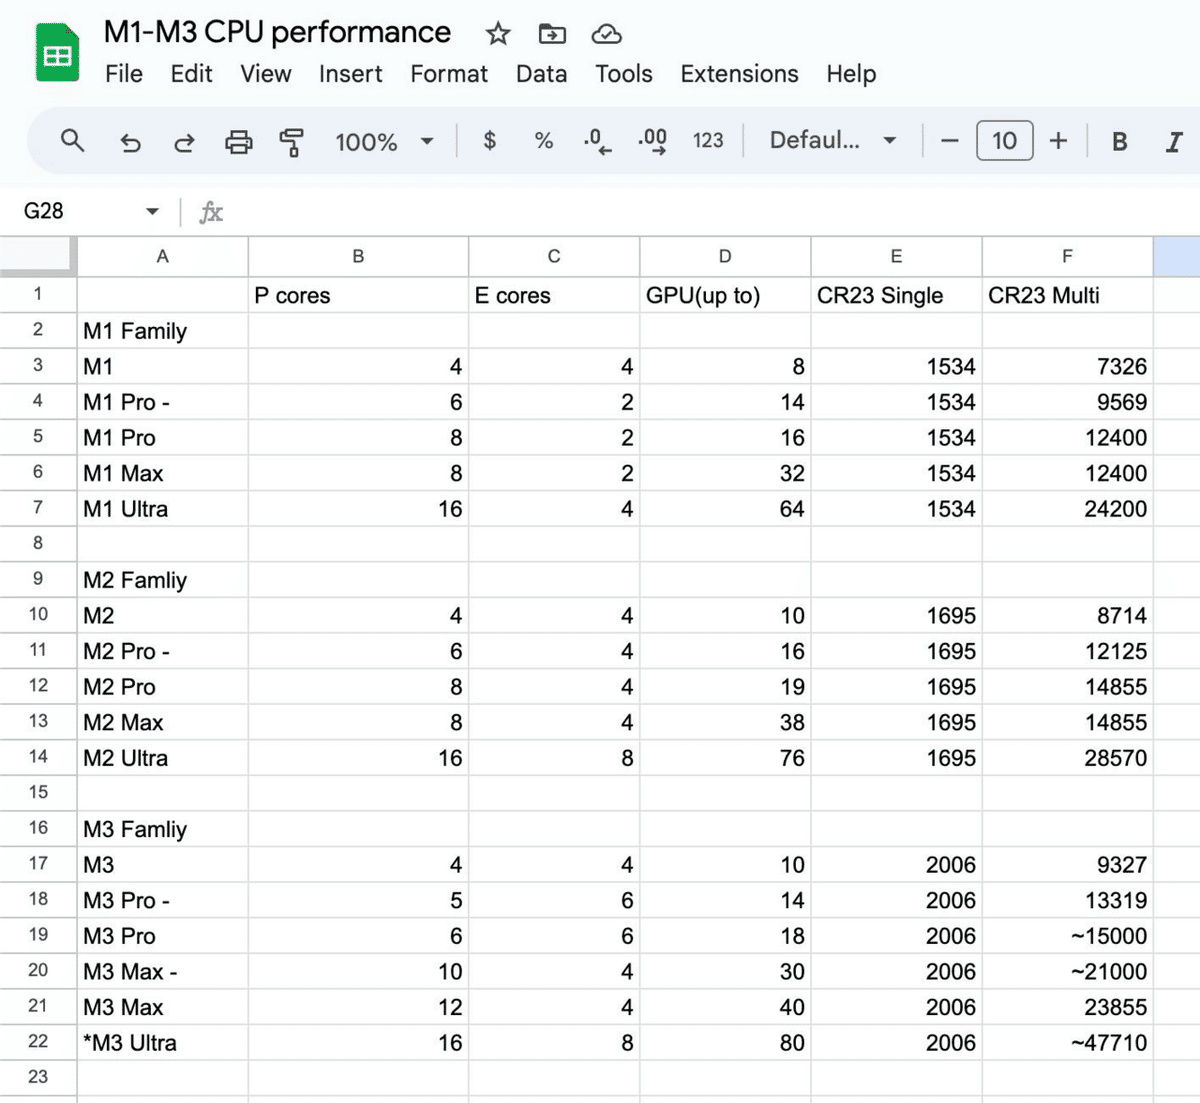
Task: Open the Google Sheets home icon
Action: [x=57, y=53]
